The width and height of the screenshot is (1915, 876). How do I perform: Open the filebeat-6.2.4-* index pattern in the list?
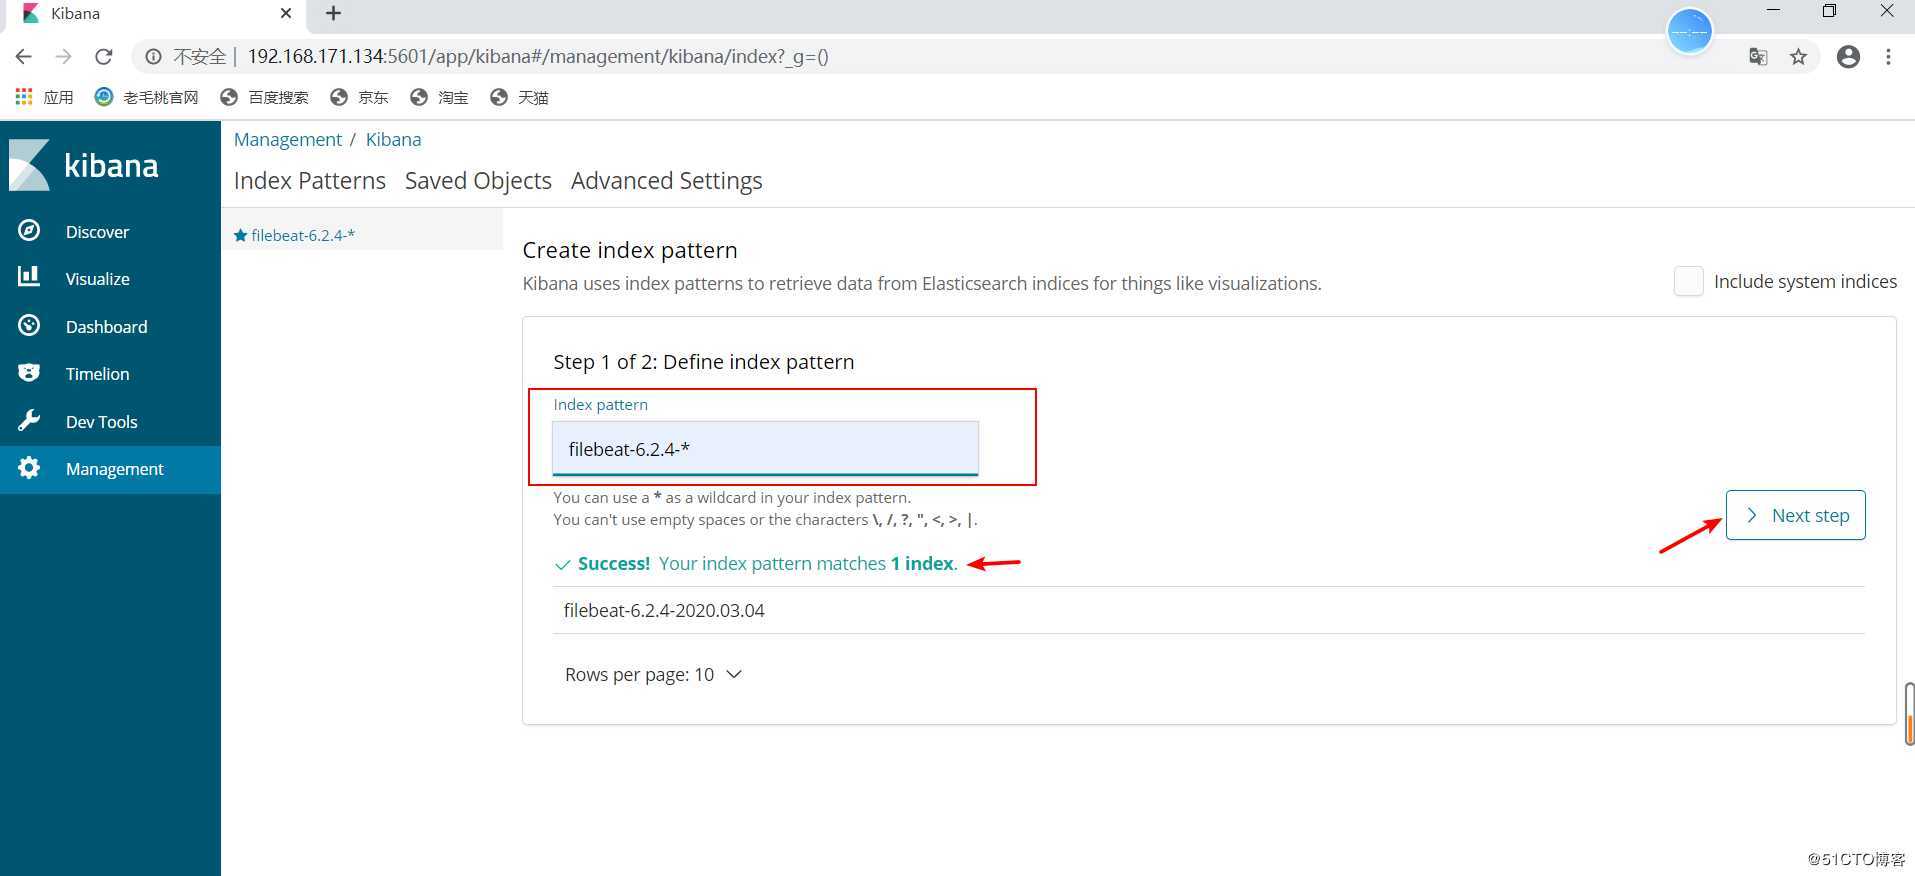pyautogui.click(x=303, y=235)
